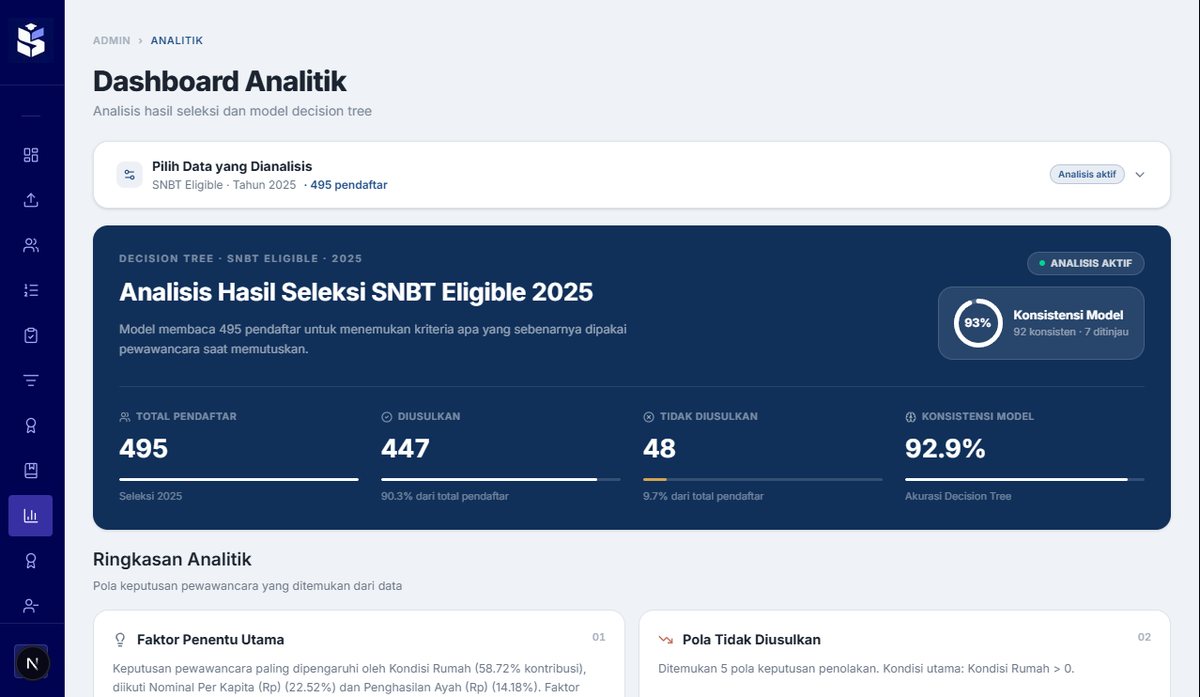
Task: Open the users icon in sidebar
Action: pyautogui.click(x=31, y=245)
